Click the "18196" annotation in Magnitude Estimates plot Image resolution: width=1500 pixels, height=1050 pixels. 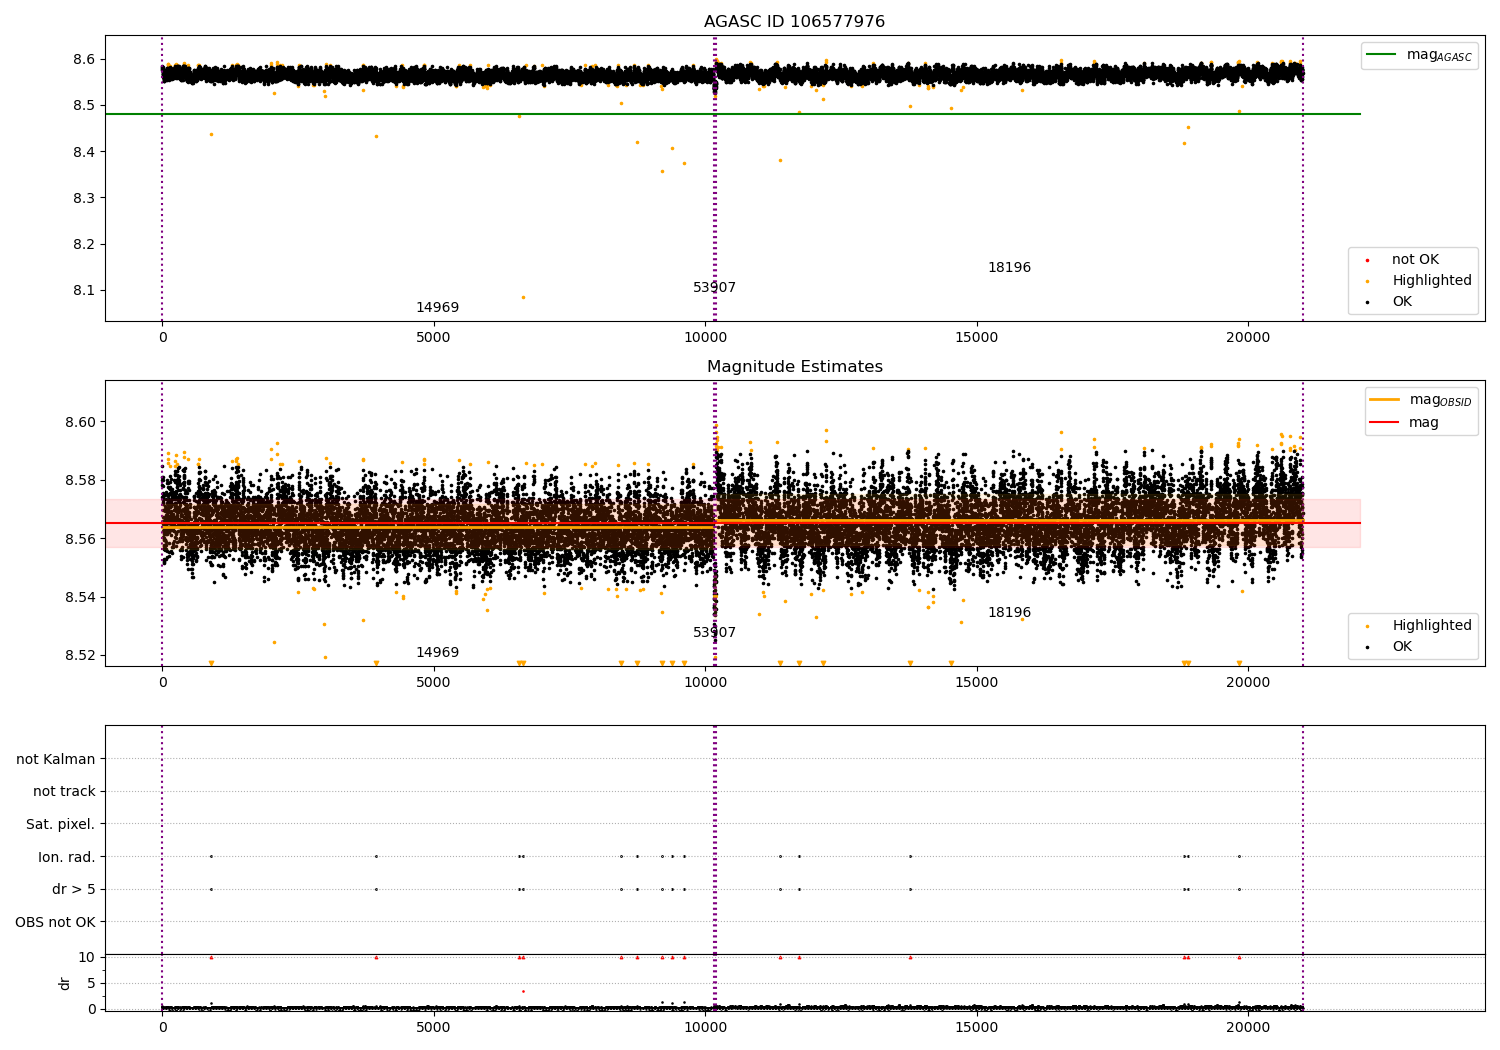tap(1009, 613)
